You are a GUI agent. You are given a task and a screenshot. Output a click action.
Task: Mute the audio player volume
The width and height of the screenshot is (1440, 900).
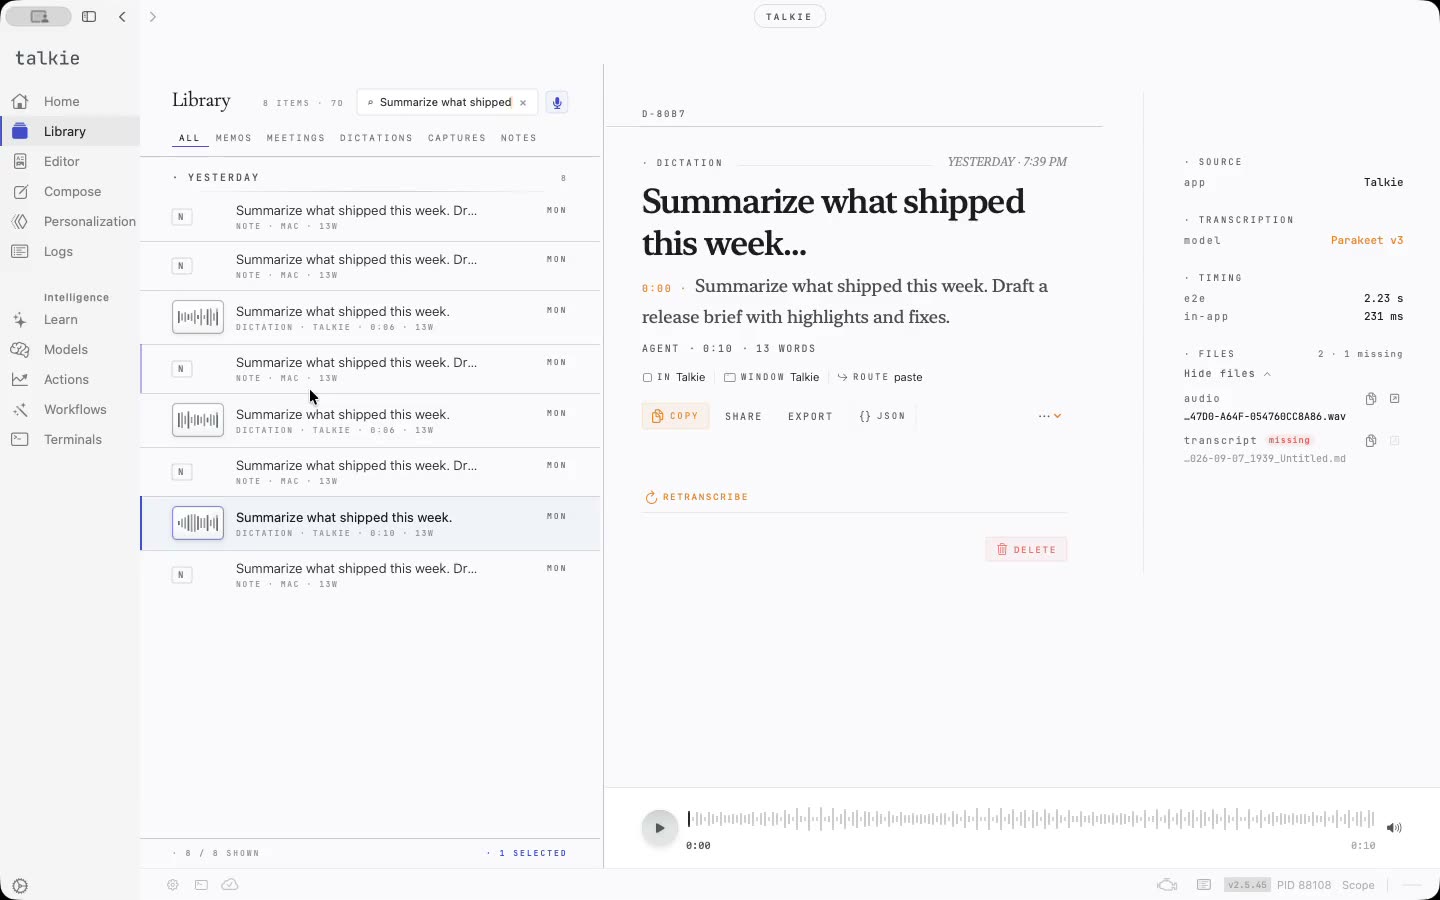pyautogui.click(x=1394, y=828)
